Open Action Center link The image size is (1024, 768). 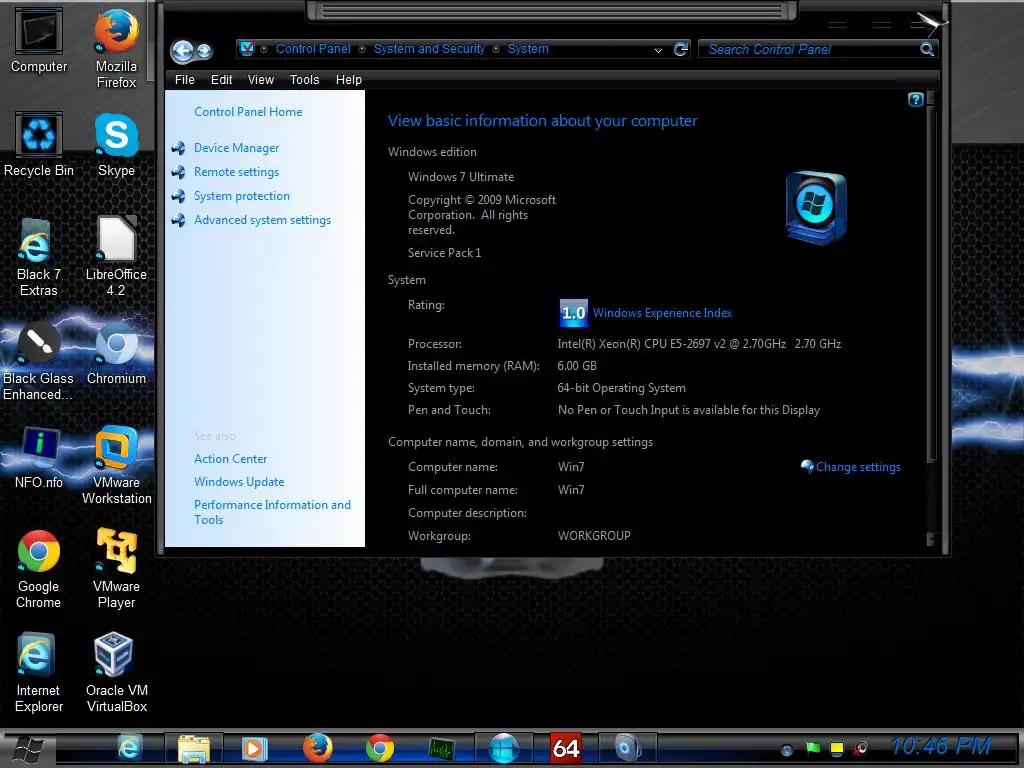(231, 459)
